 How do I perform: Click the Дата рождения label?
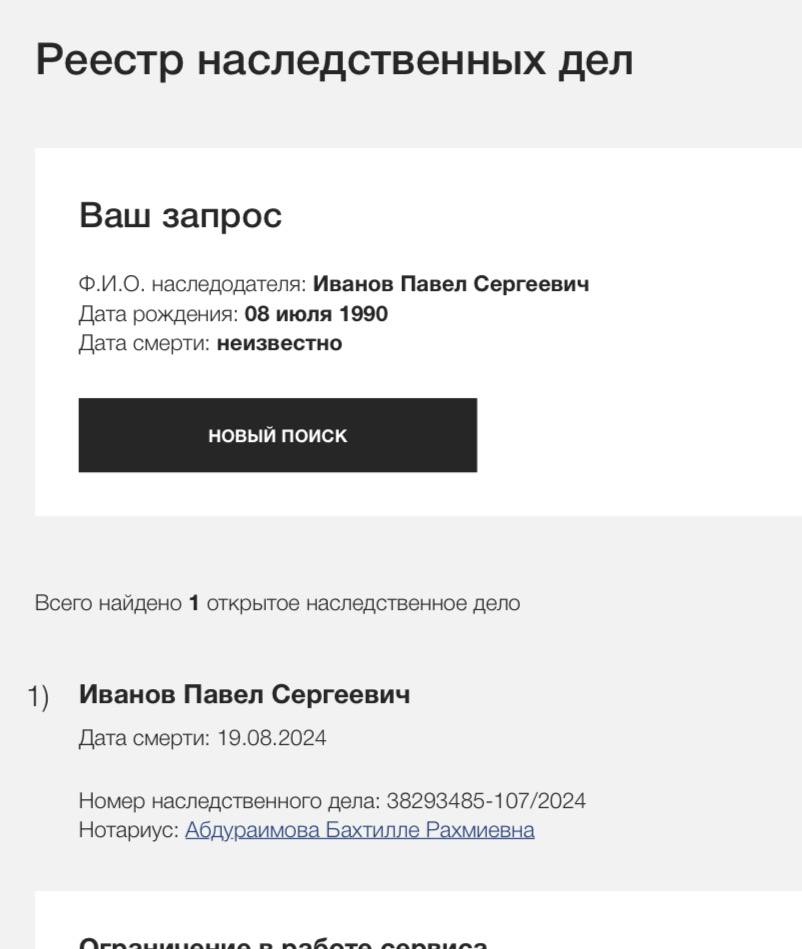(x=158, y=314)
